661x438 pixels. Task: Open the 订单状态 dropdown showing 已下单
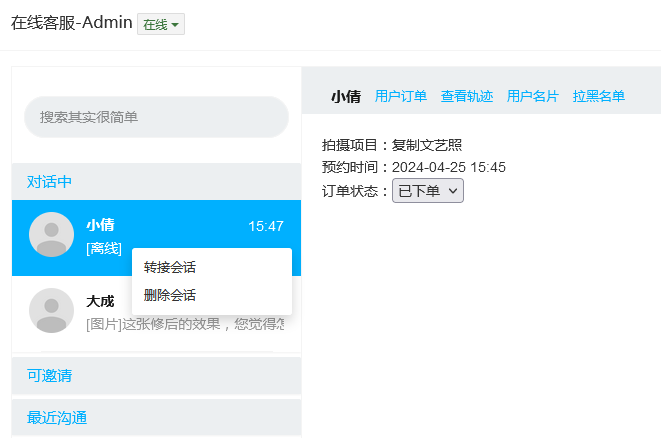pyautogui.click(x=427, y=191)
